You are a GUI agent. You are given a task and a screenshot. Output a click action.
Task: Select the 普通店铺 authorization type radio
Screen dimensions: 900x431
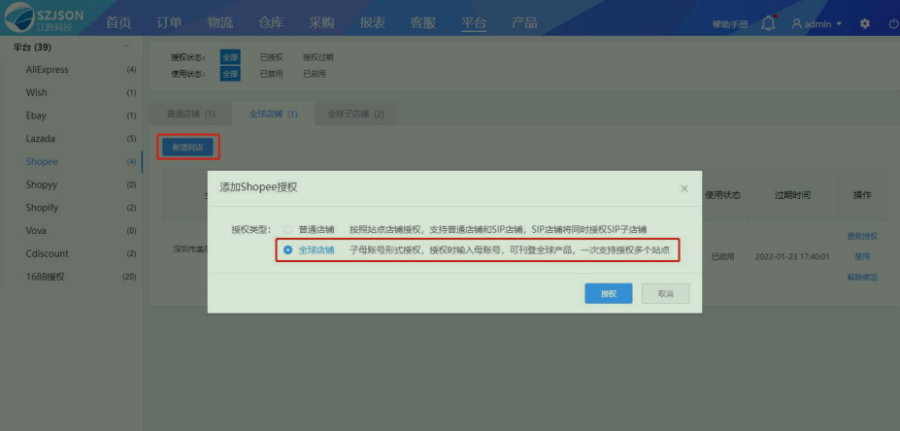pos(288,230)
